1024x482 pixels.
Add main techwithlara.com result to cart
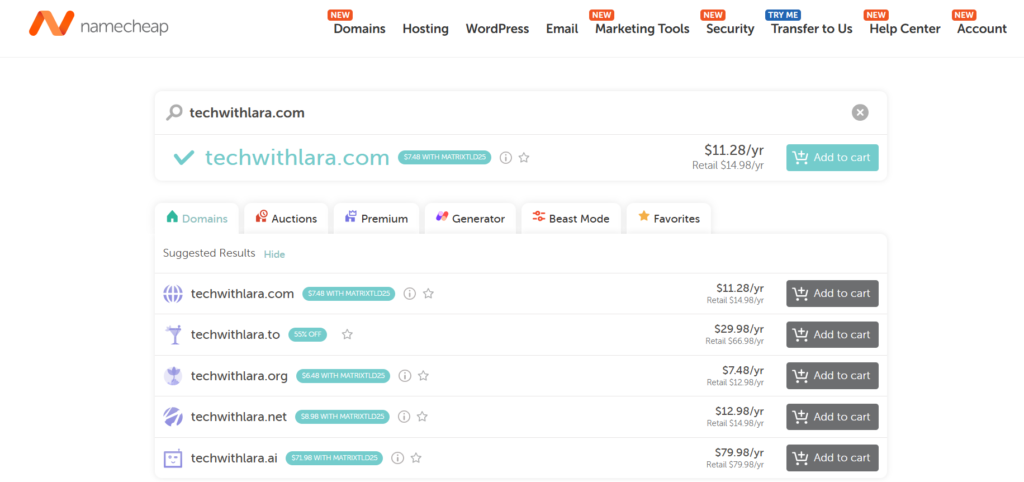(x=832, y=157)
